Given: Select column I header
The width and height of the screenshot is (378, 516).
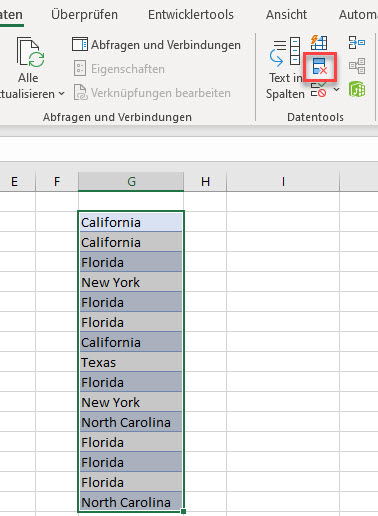Looking at the screenshot, I should click(x=283, y=182).
